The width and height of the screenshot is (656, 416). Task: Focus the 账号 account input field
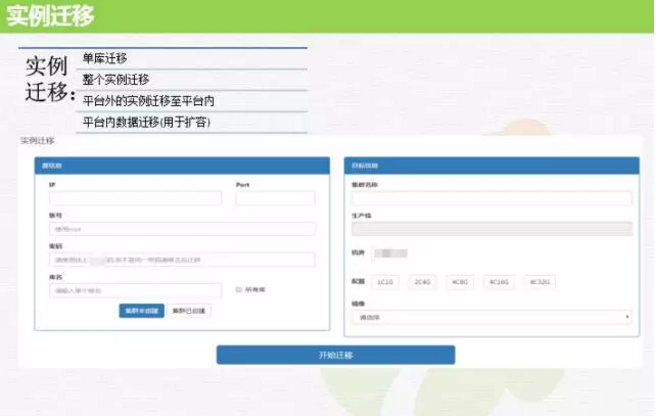(x=182, y=229)
